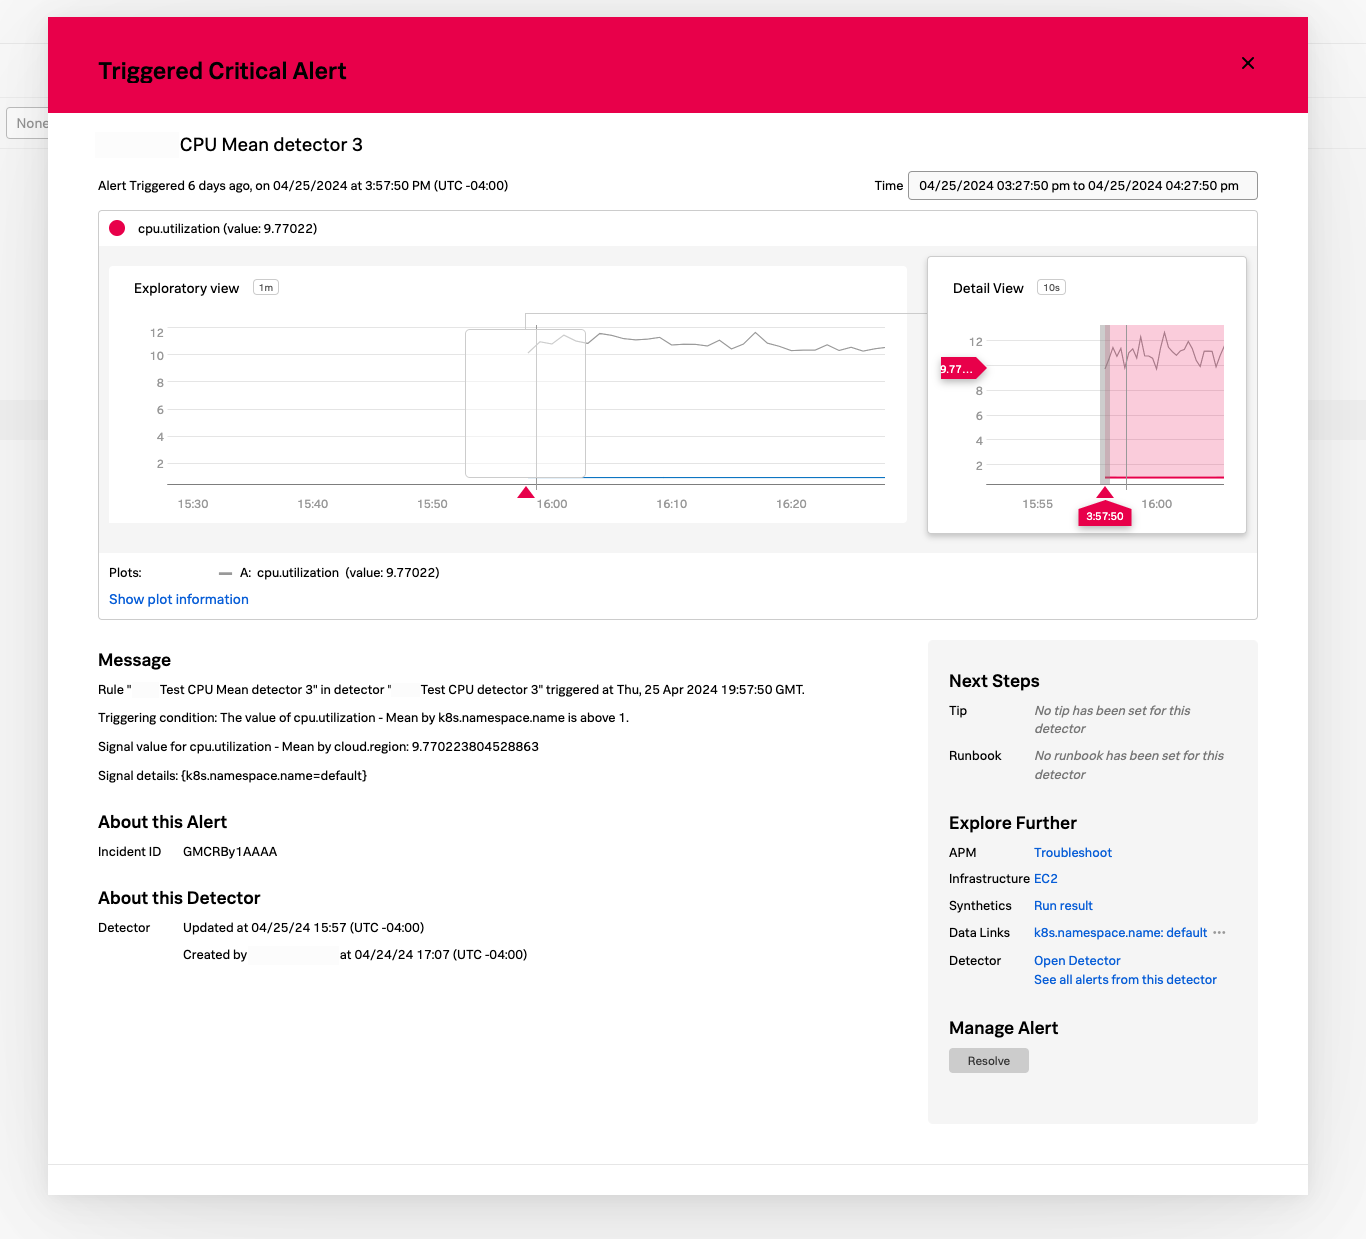Click the Resolve button

(989, 1061)
